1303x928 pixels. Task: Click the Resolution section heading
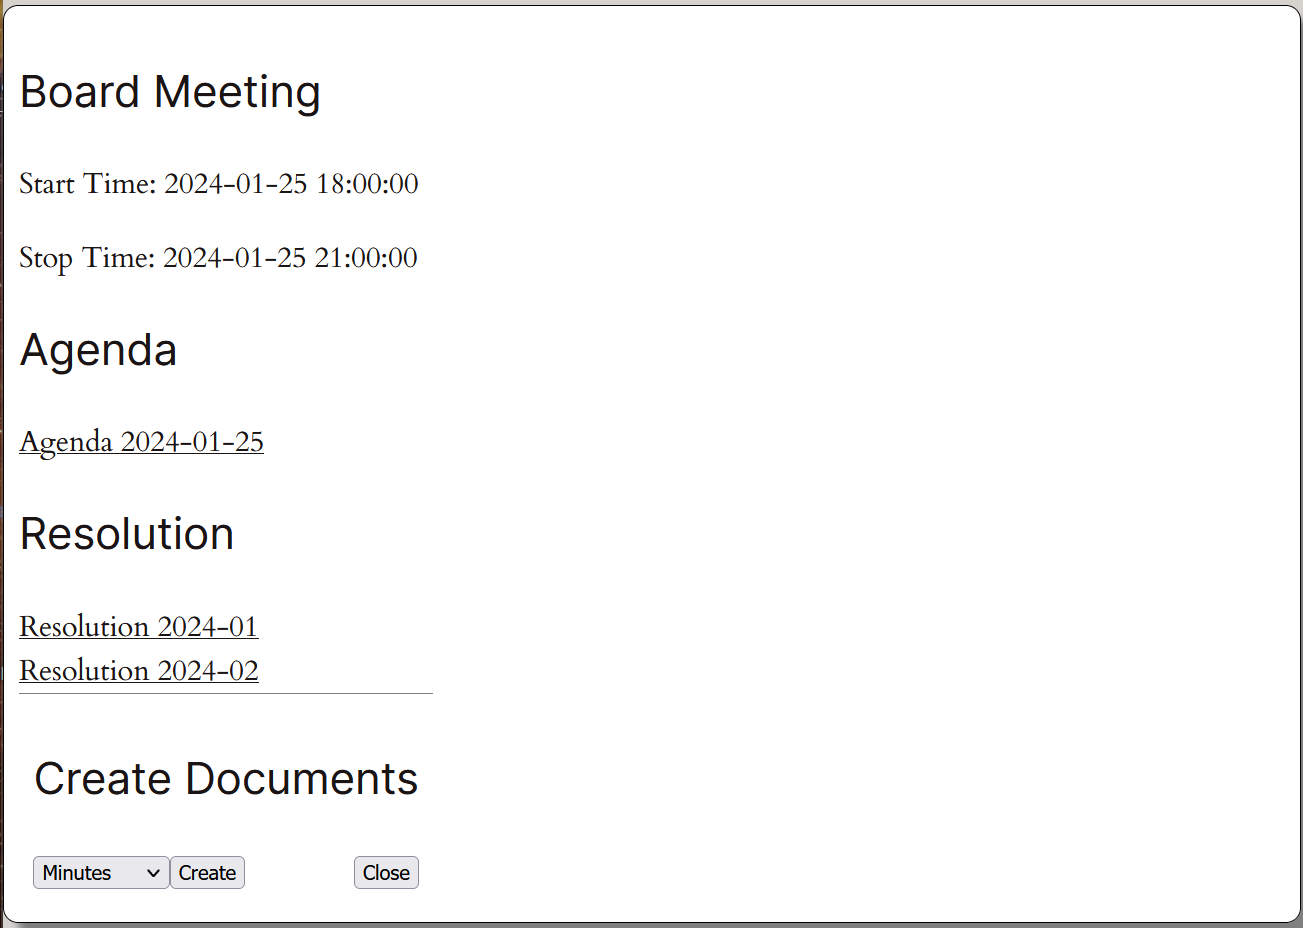[126, 534]
